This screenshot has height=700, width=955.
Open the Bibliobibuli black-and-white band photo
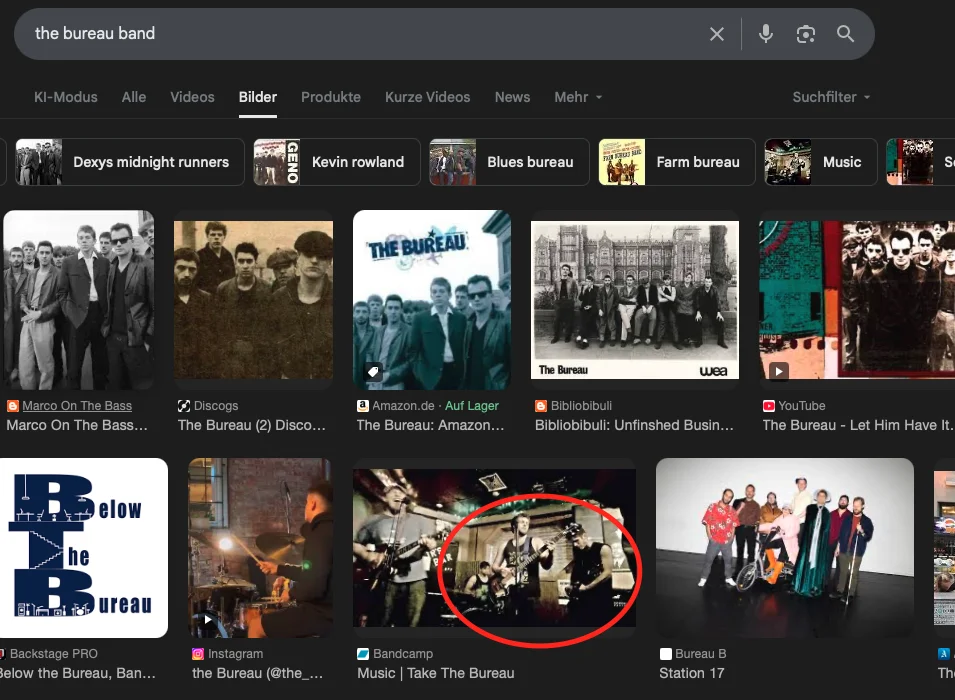pos(635,300)
